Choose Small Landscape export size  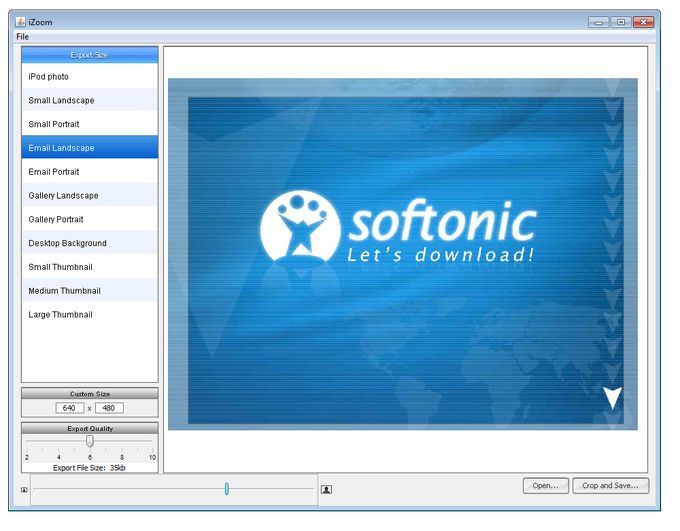(89, 101)
